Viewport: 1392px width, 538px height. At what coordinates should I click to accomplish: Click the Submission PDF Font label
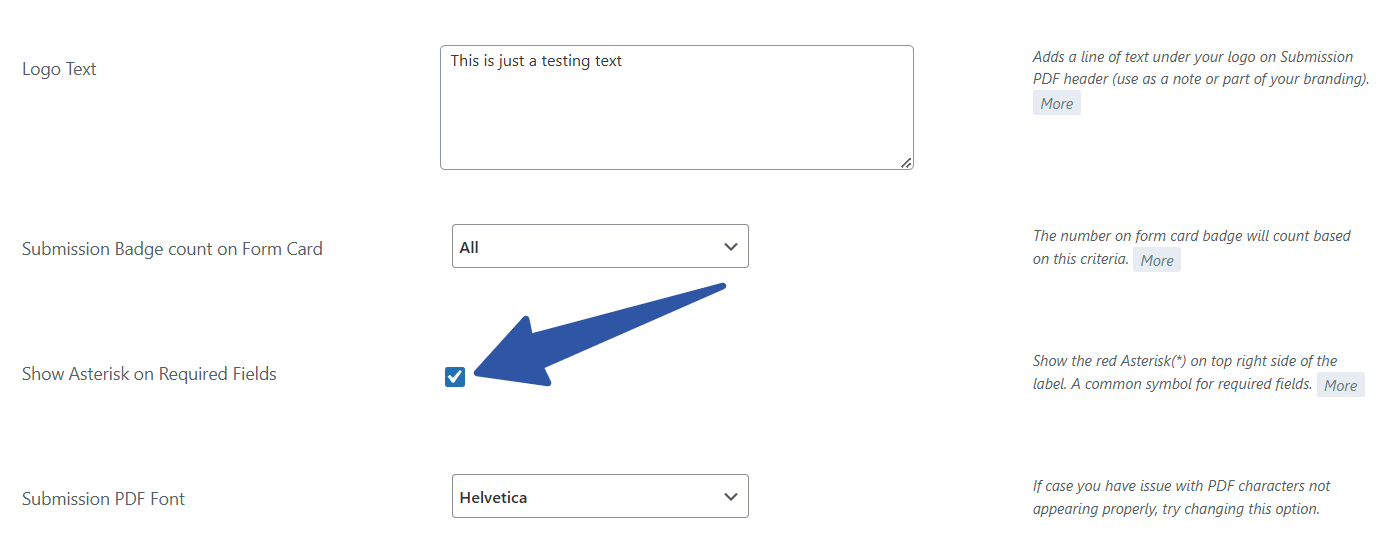pos(103,499)
